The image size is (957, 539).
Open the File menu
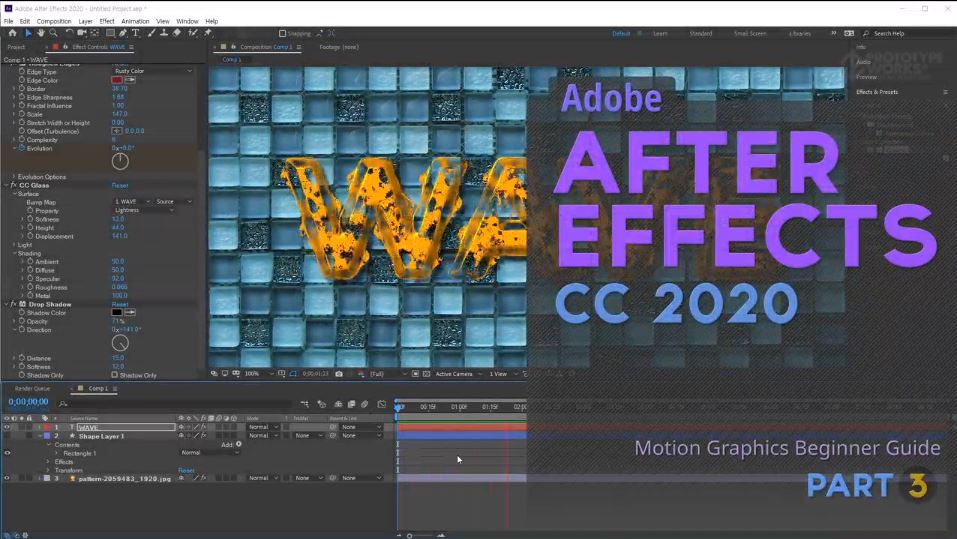[x=9, y=21]
